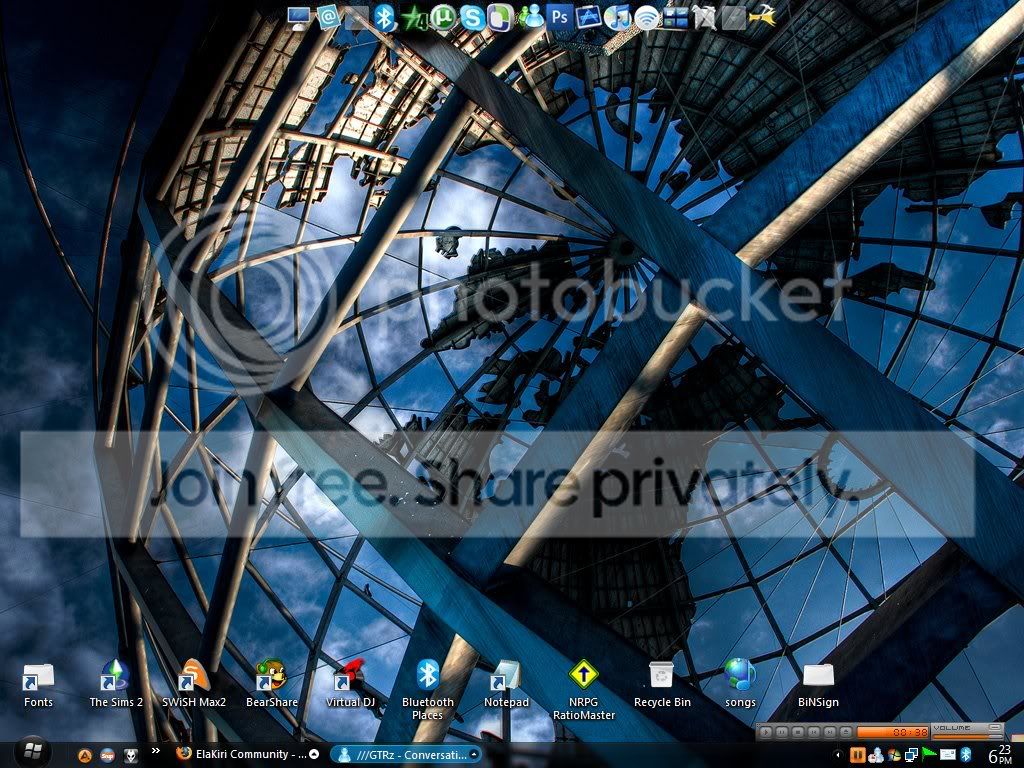The image size is (1024, 768).
Task: Click the Eject button on the media player
Action: click(846, 732)
